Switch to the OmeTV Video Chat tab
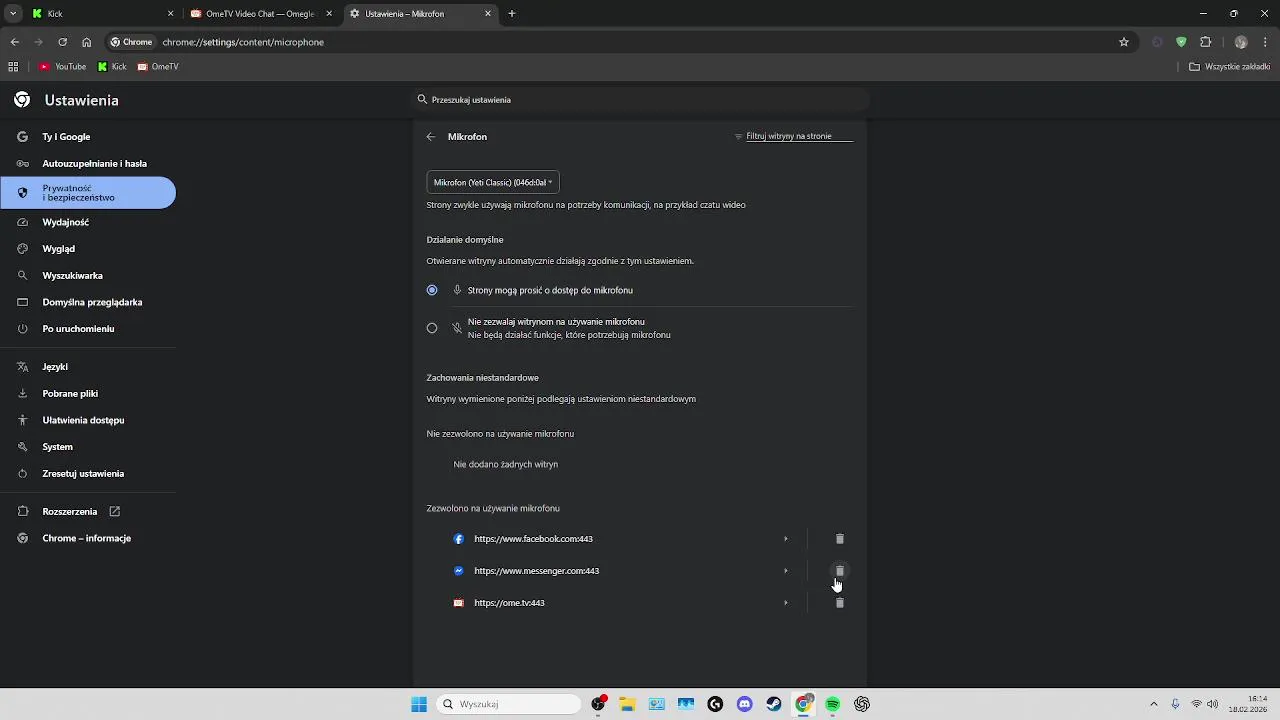Image resolution: width=1280 pixels, height=720 pixels. tap(261, 14)
